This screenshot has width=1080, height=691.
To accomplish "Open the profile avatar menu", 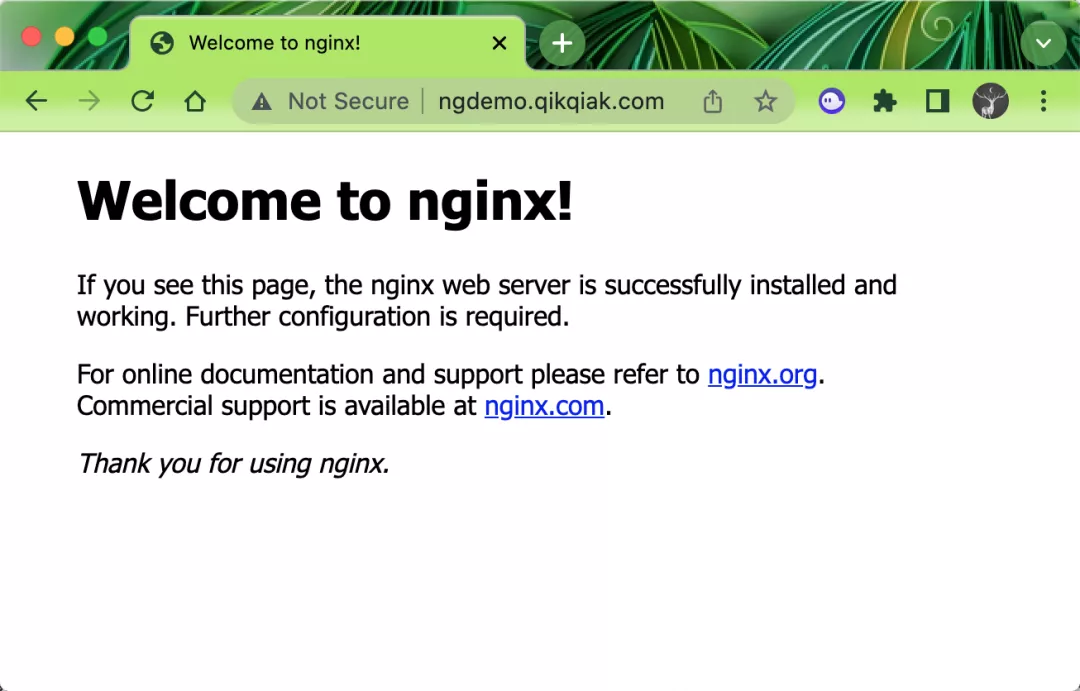I will 990,101.
